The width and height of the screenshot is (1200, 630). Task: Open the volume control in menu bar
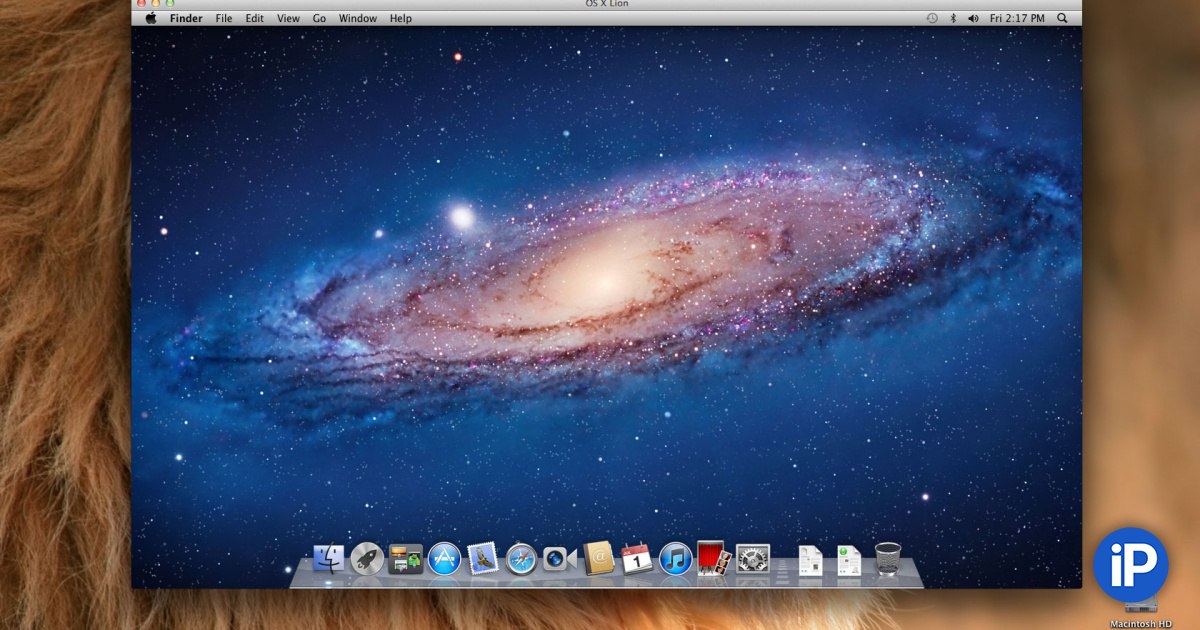[x=973, y=18]
